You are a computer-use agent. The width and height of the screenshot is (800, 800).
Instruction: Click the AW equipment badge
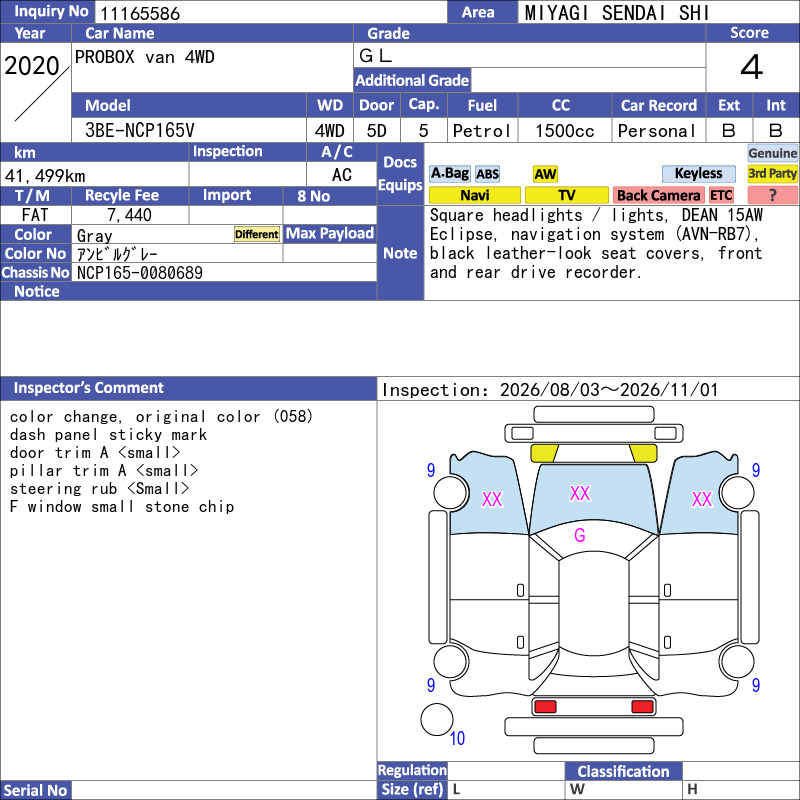tap(545, 174)
